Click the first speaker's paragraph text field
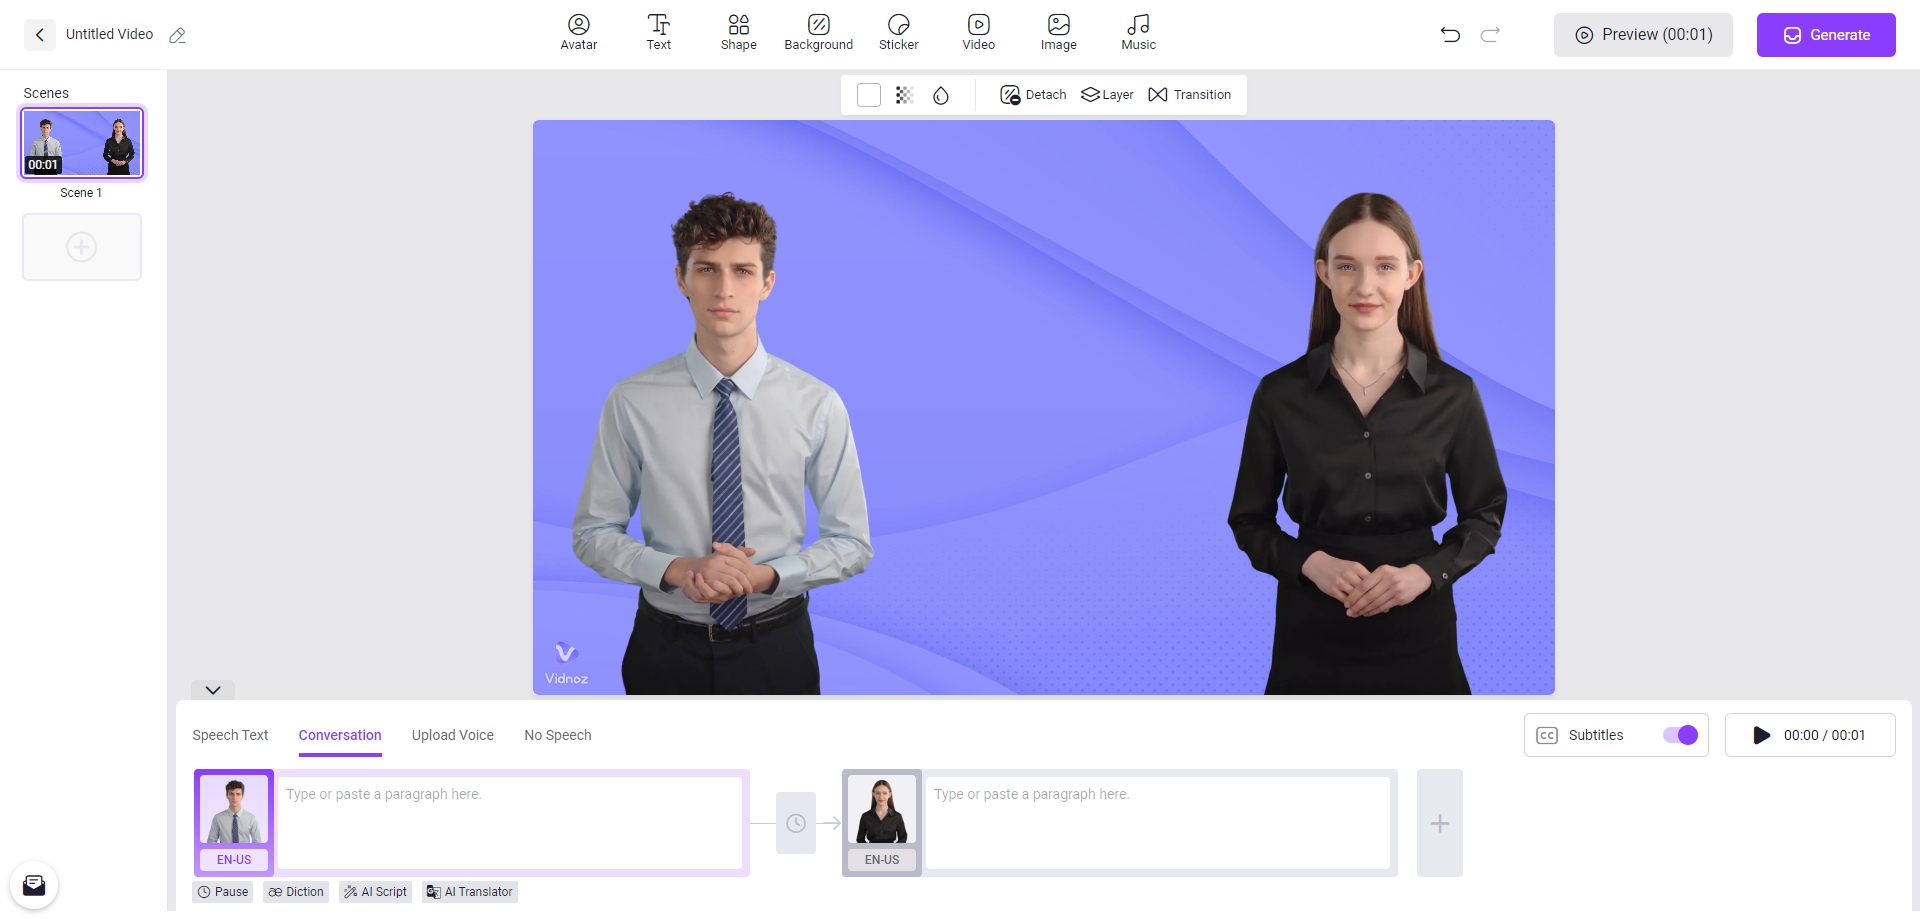The width and height of the screenshot is (1920, 919). tap(510, 823)
